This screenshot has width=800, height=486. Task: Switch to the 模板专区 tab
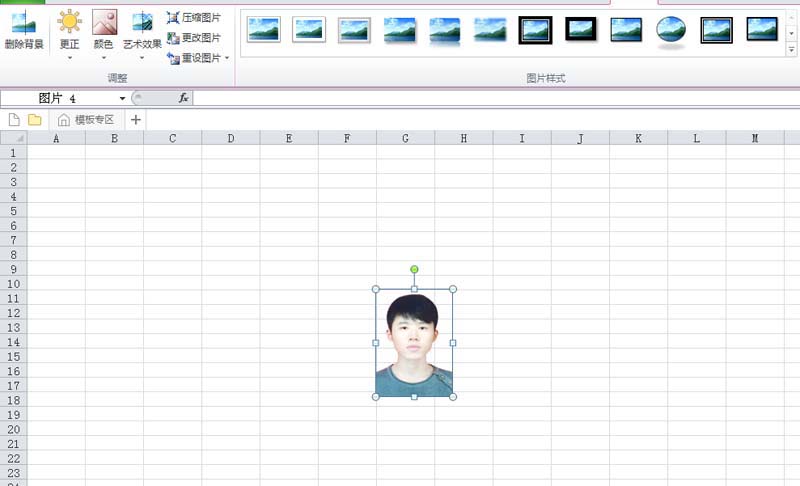coord(87,120)
